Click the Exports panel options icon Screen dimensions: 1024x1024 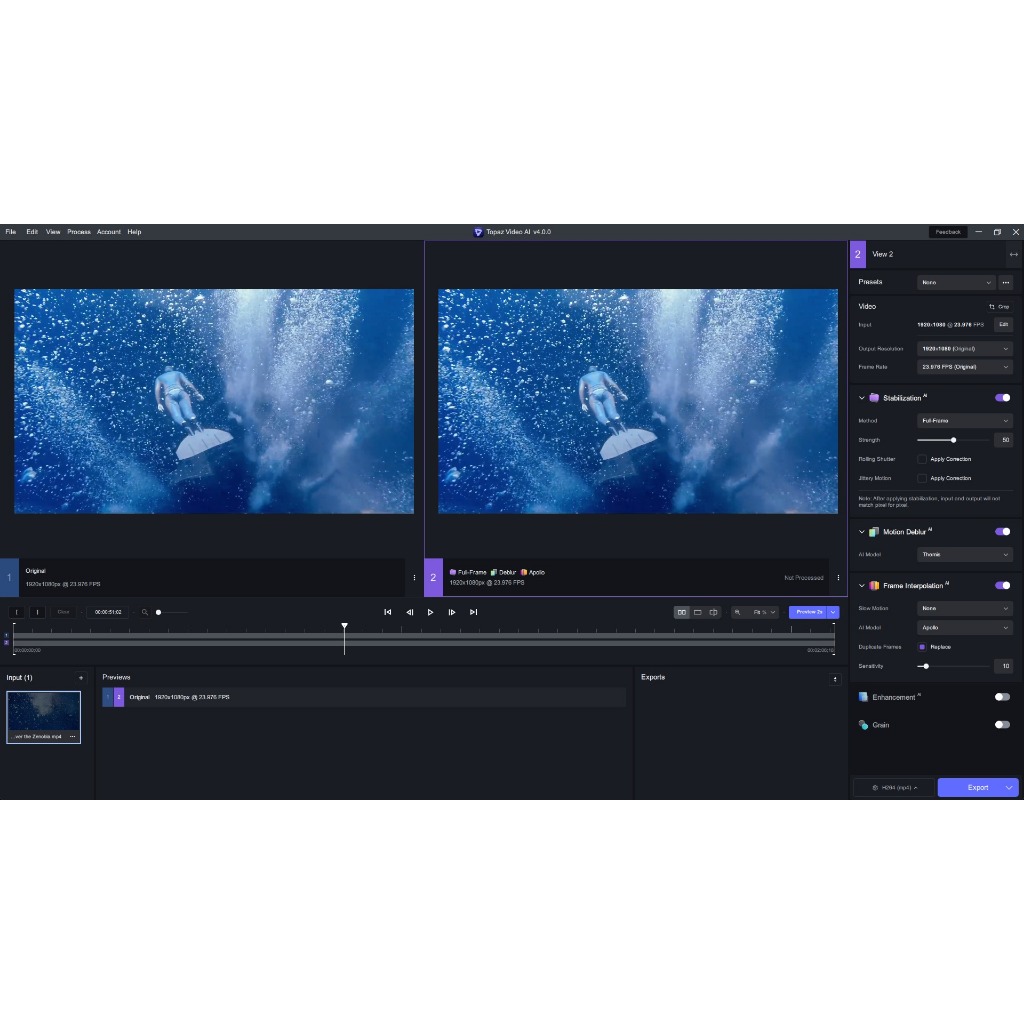(835, 679)
